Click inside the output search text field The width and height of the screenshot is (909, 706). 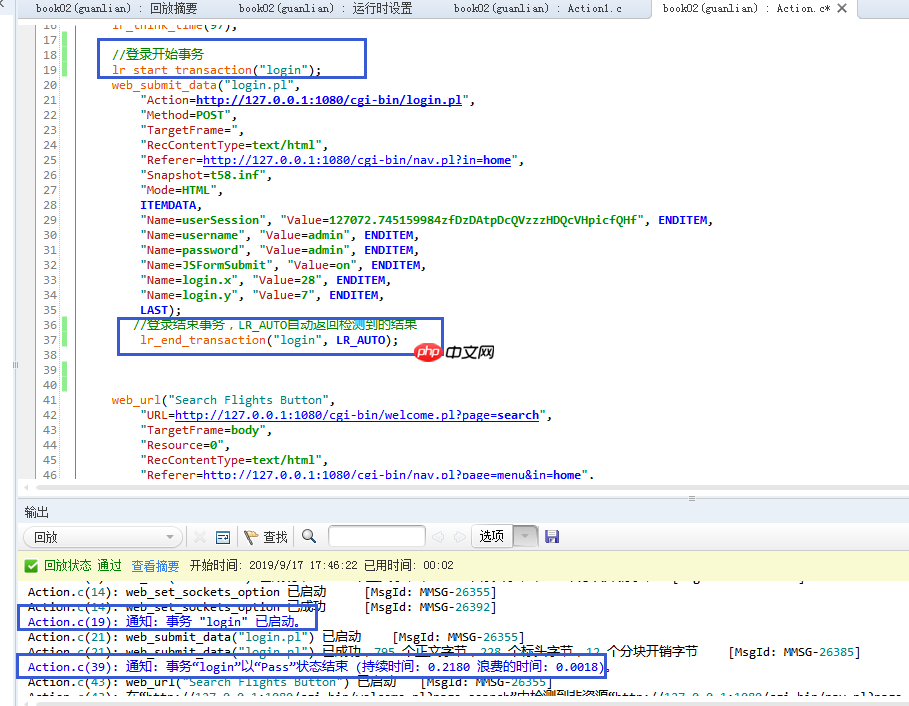377,536
